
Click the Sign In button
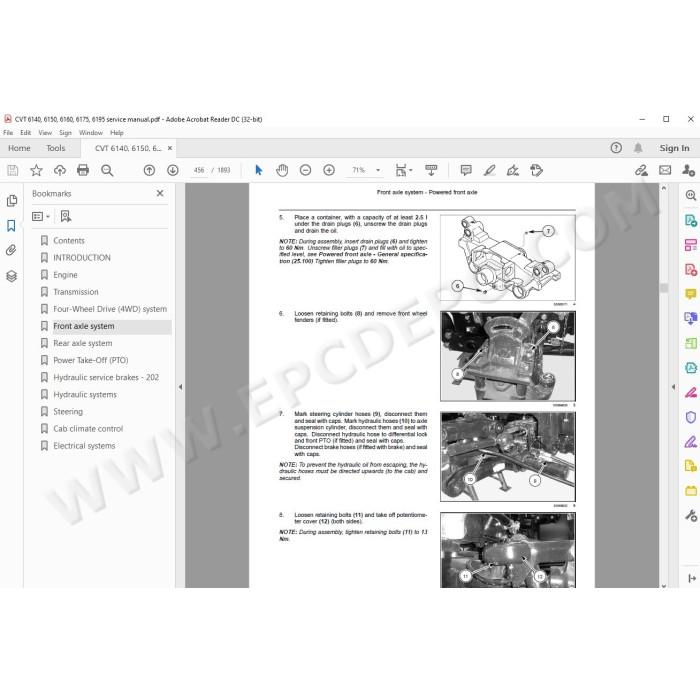(x=674, y=148)
